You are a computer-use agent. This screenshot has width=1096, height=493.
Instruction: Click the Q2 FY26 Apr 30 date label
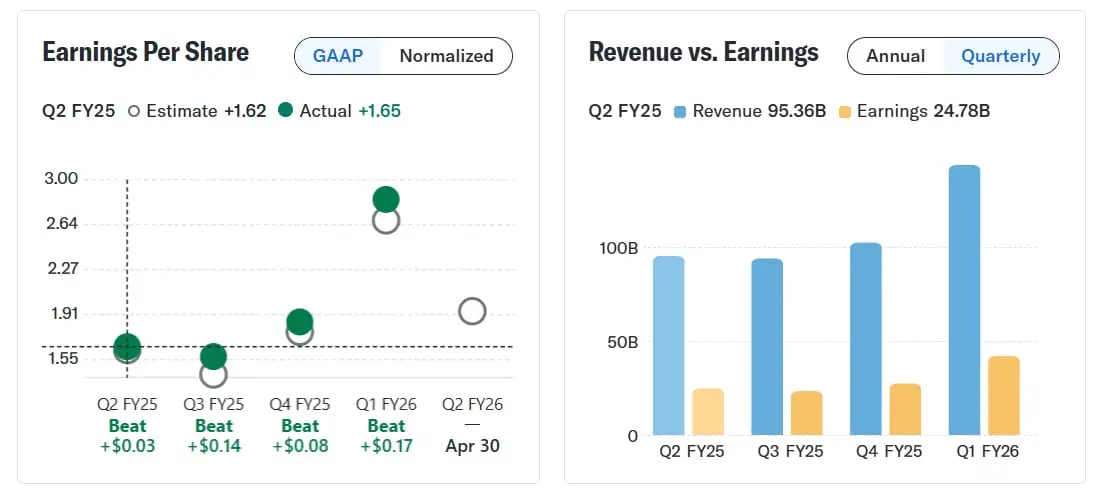click(472, 446)
